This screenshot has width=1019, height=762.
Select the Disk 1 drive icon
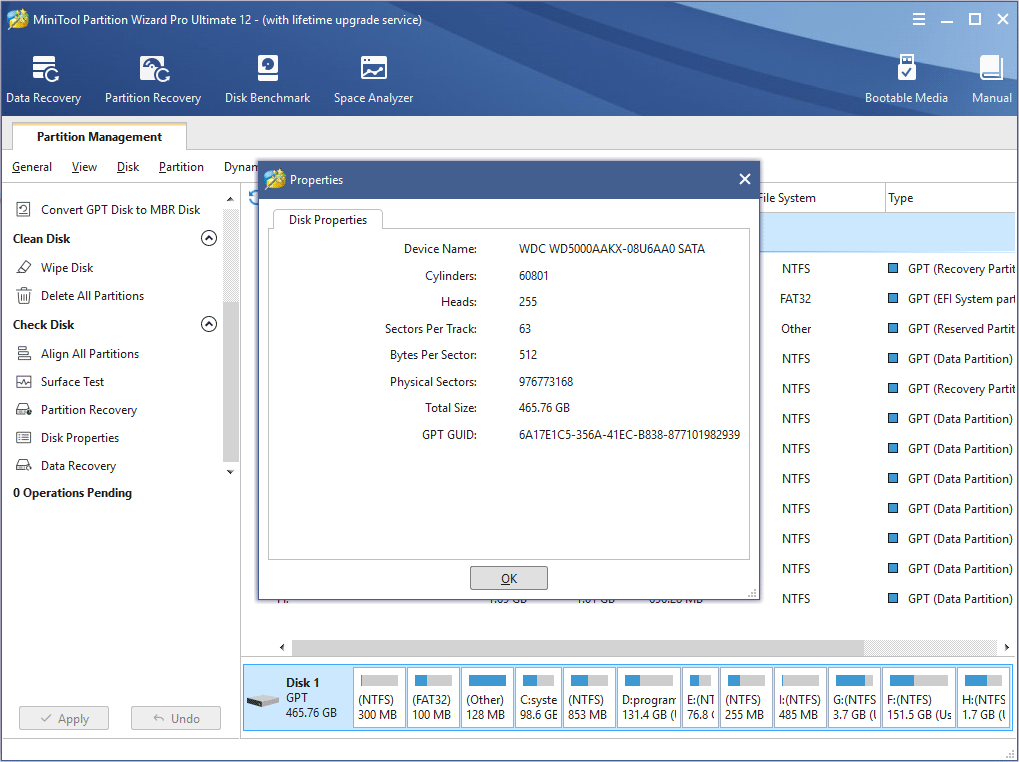[263, 701]
